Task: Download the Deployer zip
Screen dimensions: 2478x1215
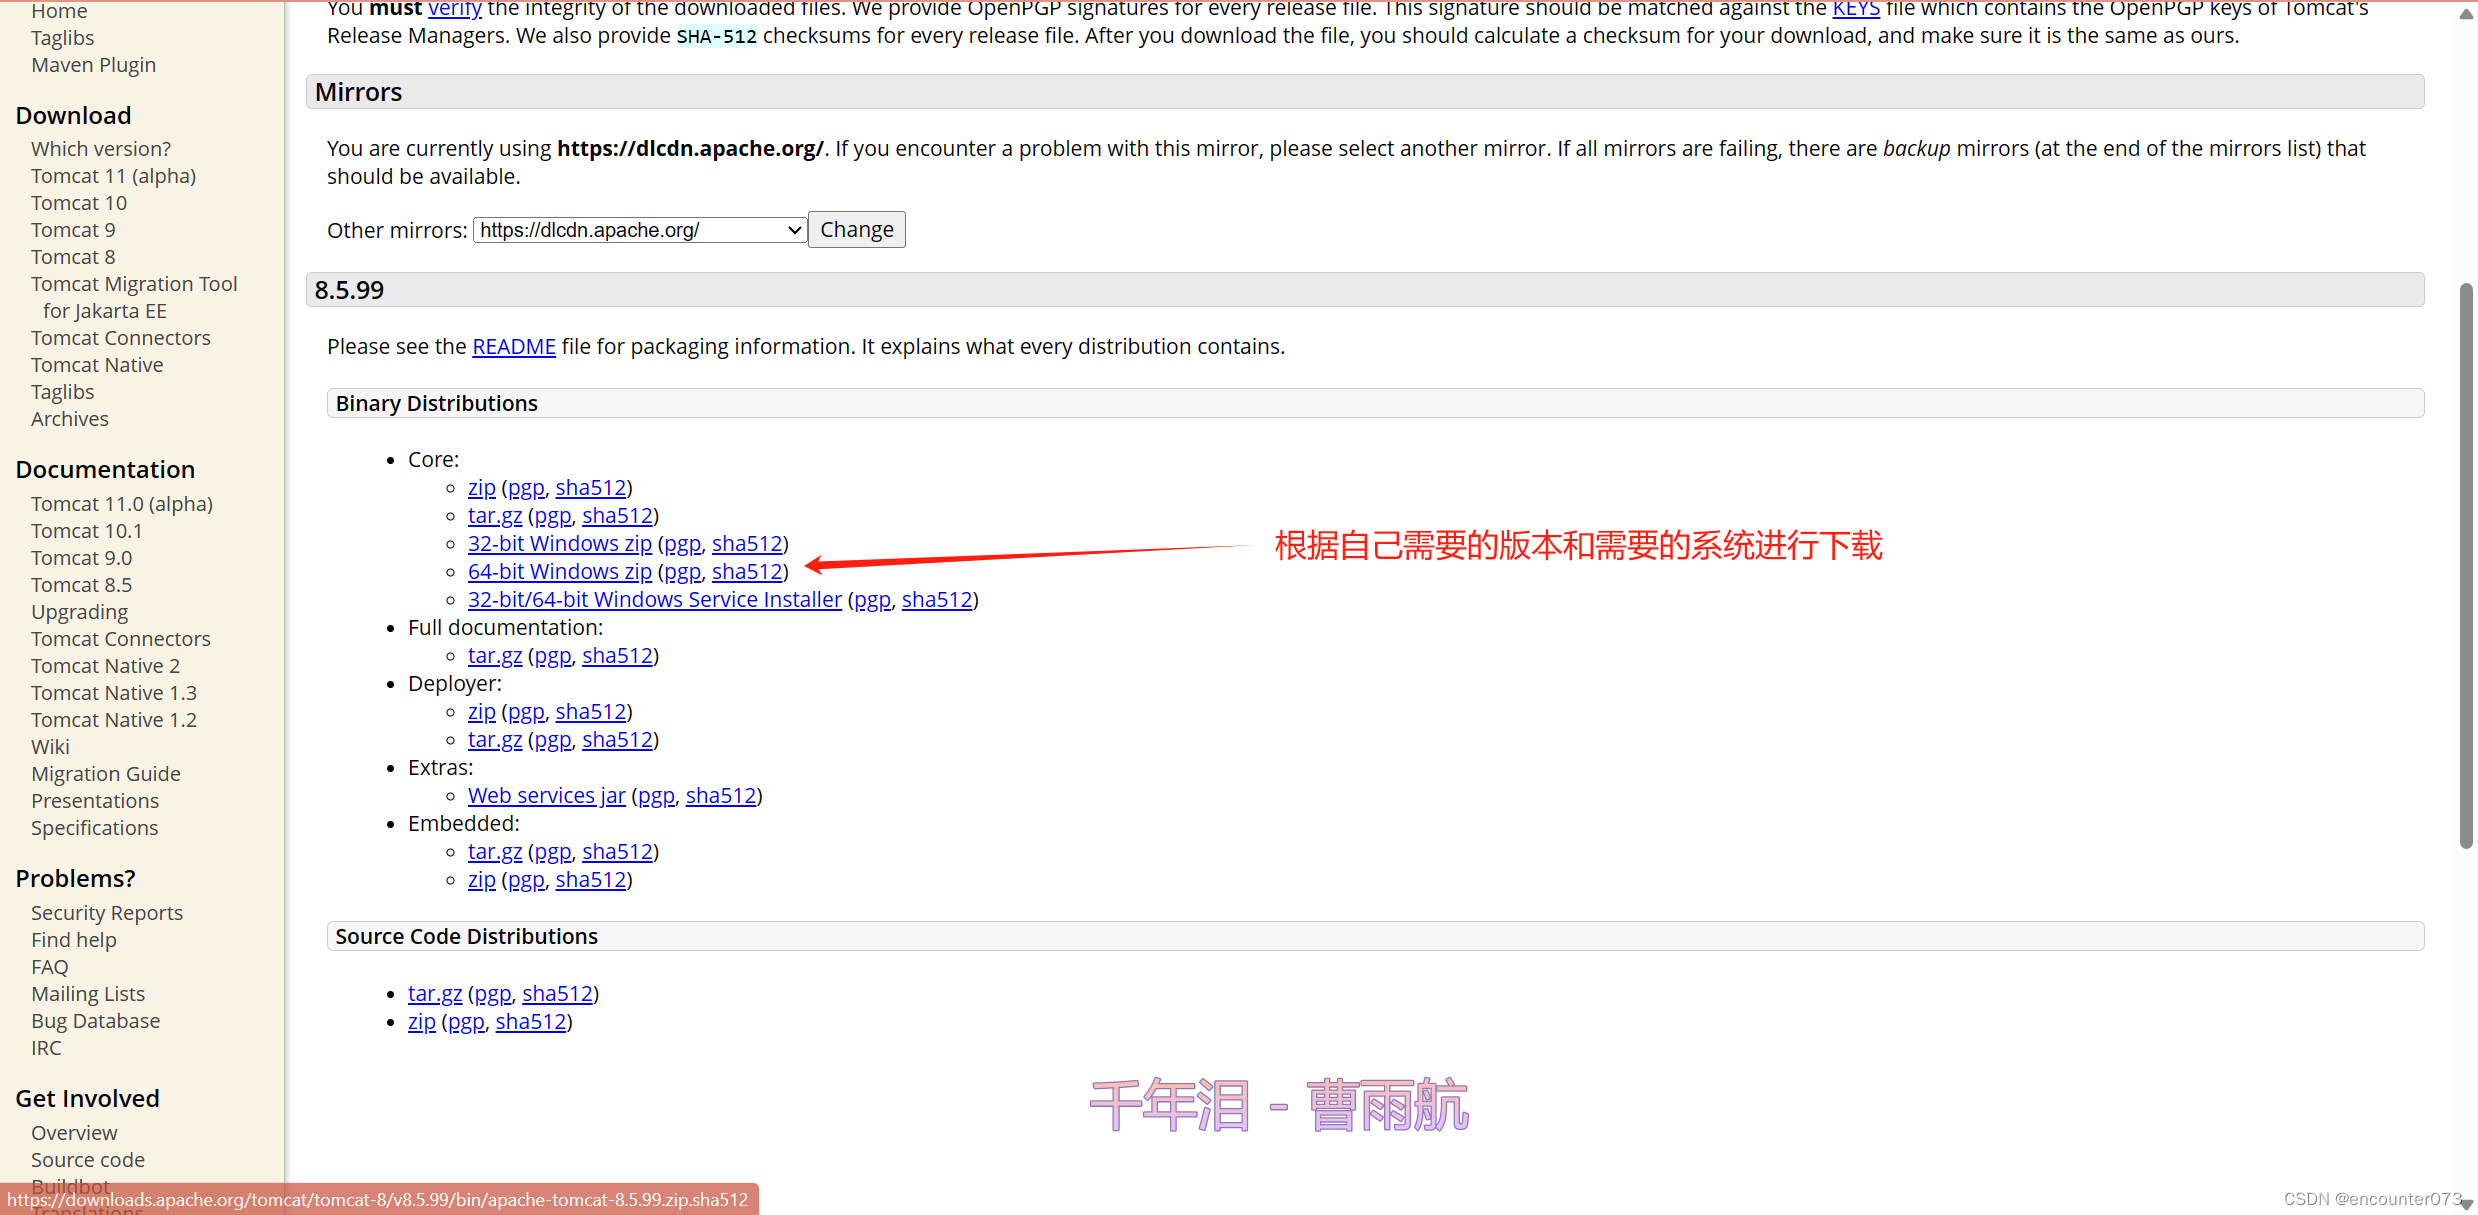Action: (481, 712)
